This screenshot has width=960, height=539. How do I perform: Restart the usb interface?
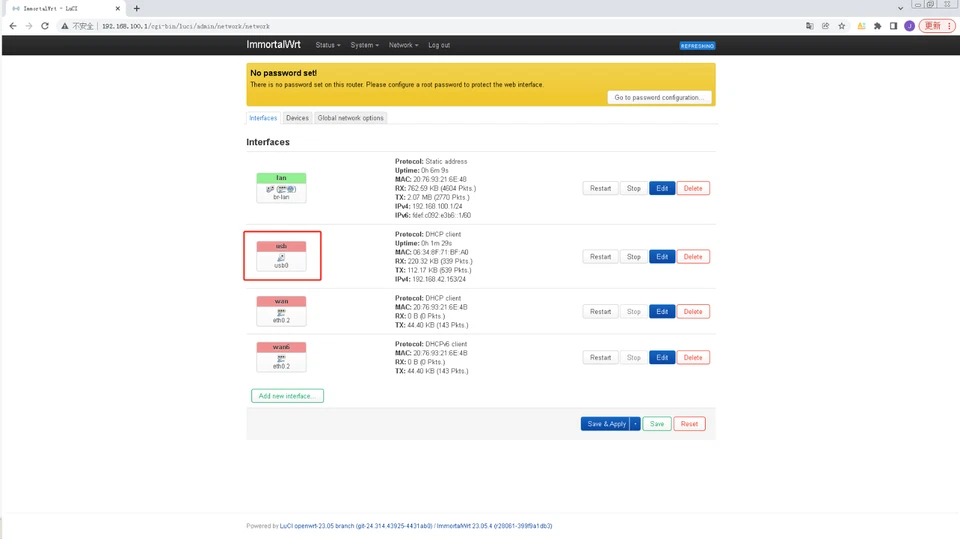pos(600,257)
